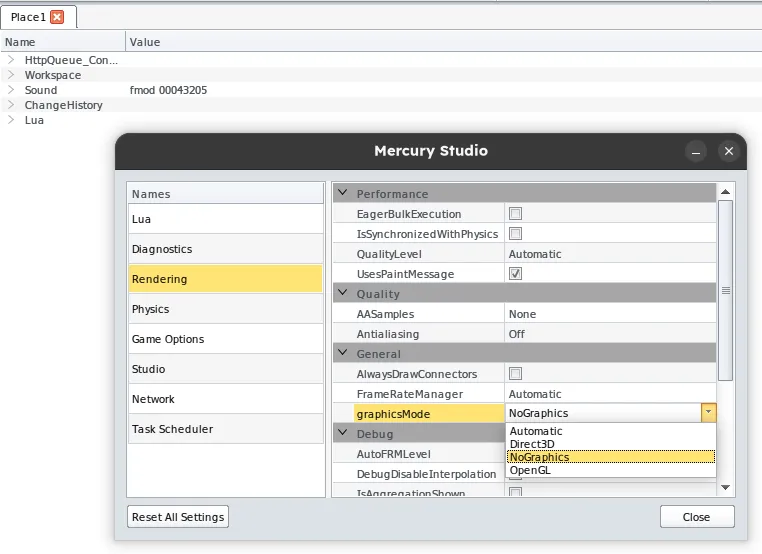This screenshot has width=762, height=554.
Task: Select Diagnostics in the Names list
Action: tap(225, 249)
